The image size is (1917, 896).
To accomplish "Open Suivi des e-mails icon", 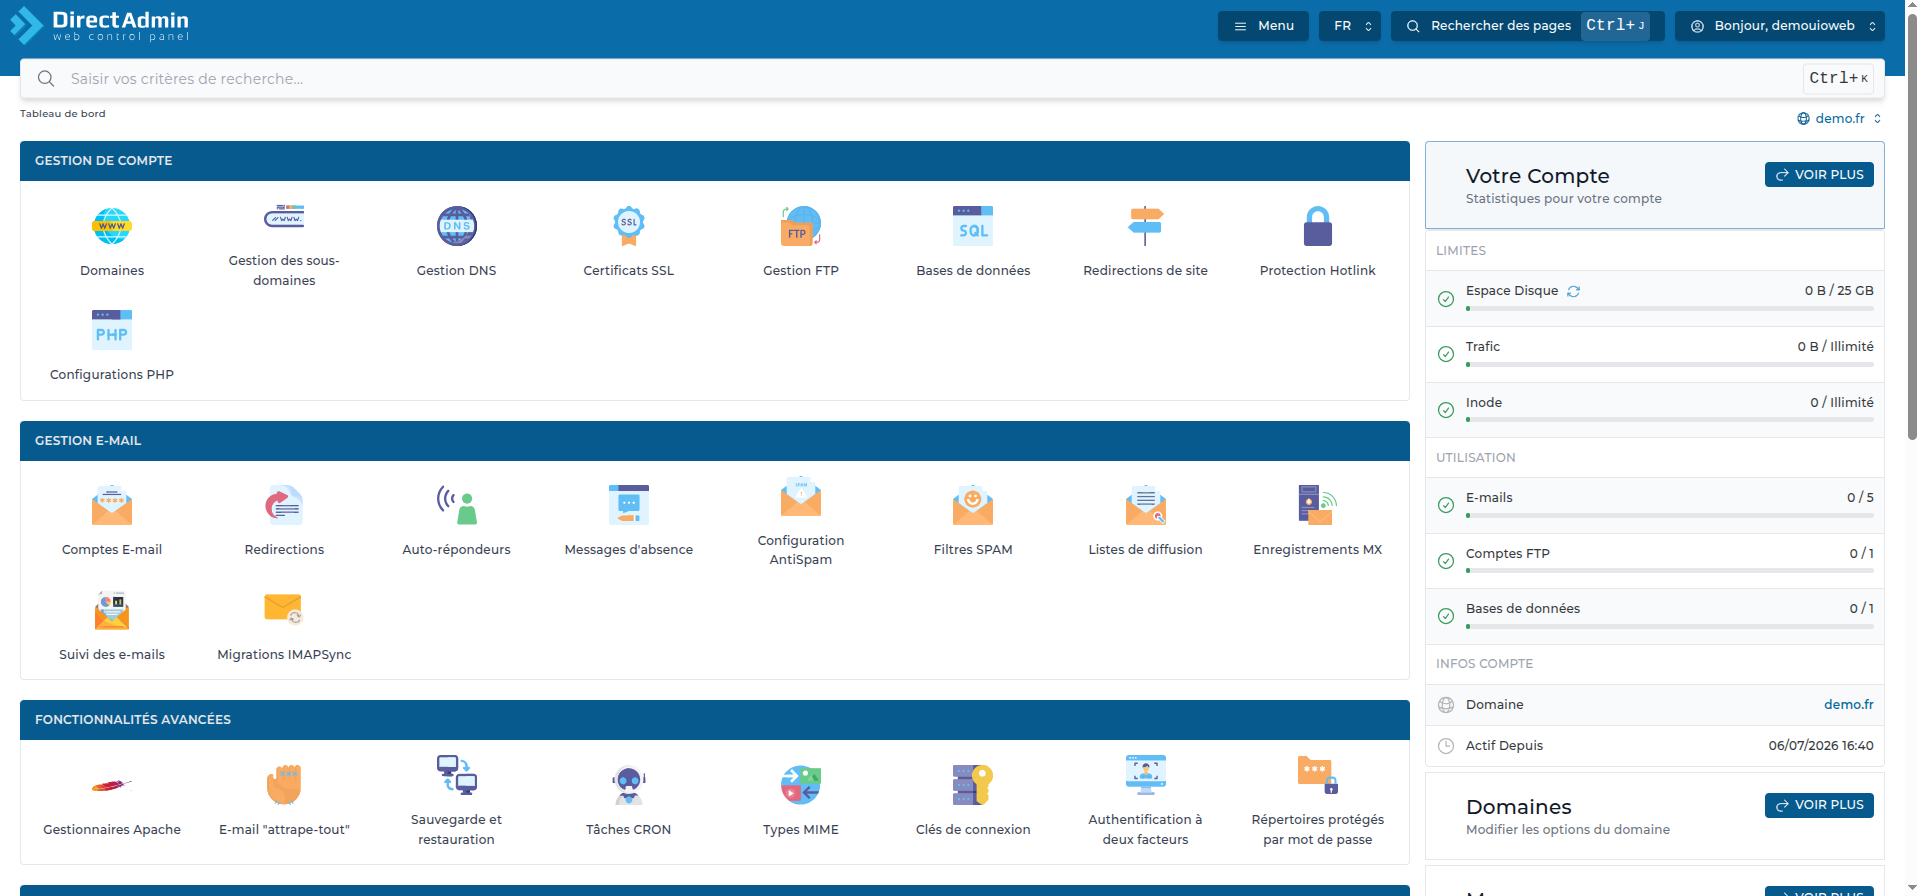I will 112,610.
